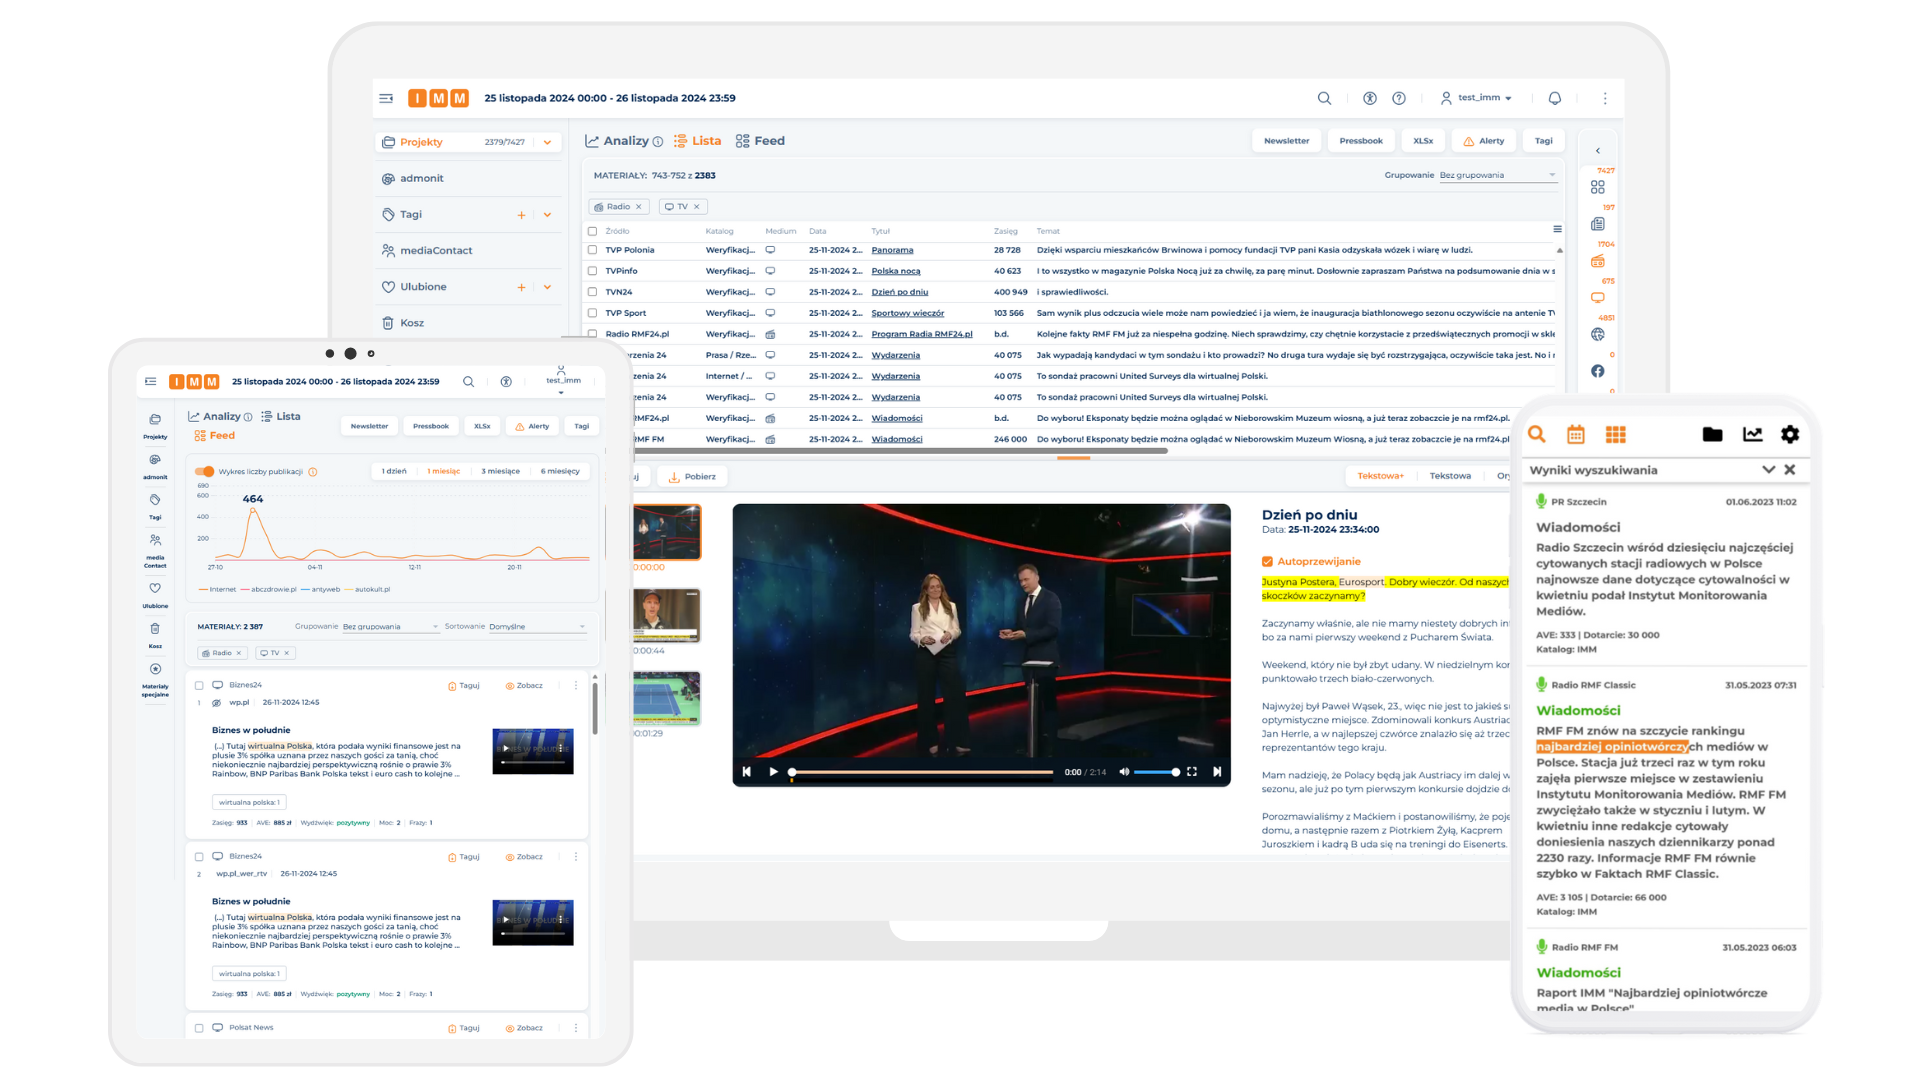Click Alerty button on desktop
The width and height of the screenshot is (1920, 1080).
1484,141
